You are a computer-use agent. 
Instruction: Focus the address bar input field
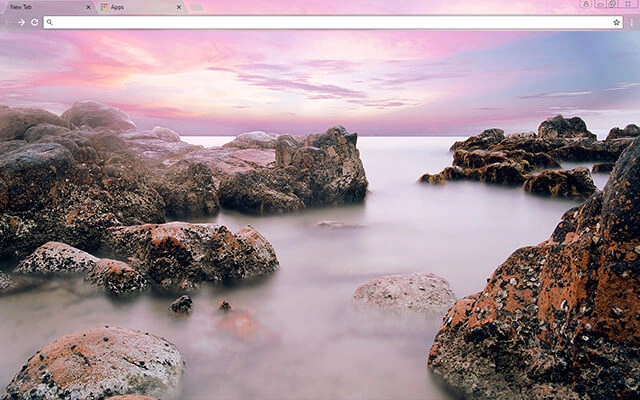333,22
